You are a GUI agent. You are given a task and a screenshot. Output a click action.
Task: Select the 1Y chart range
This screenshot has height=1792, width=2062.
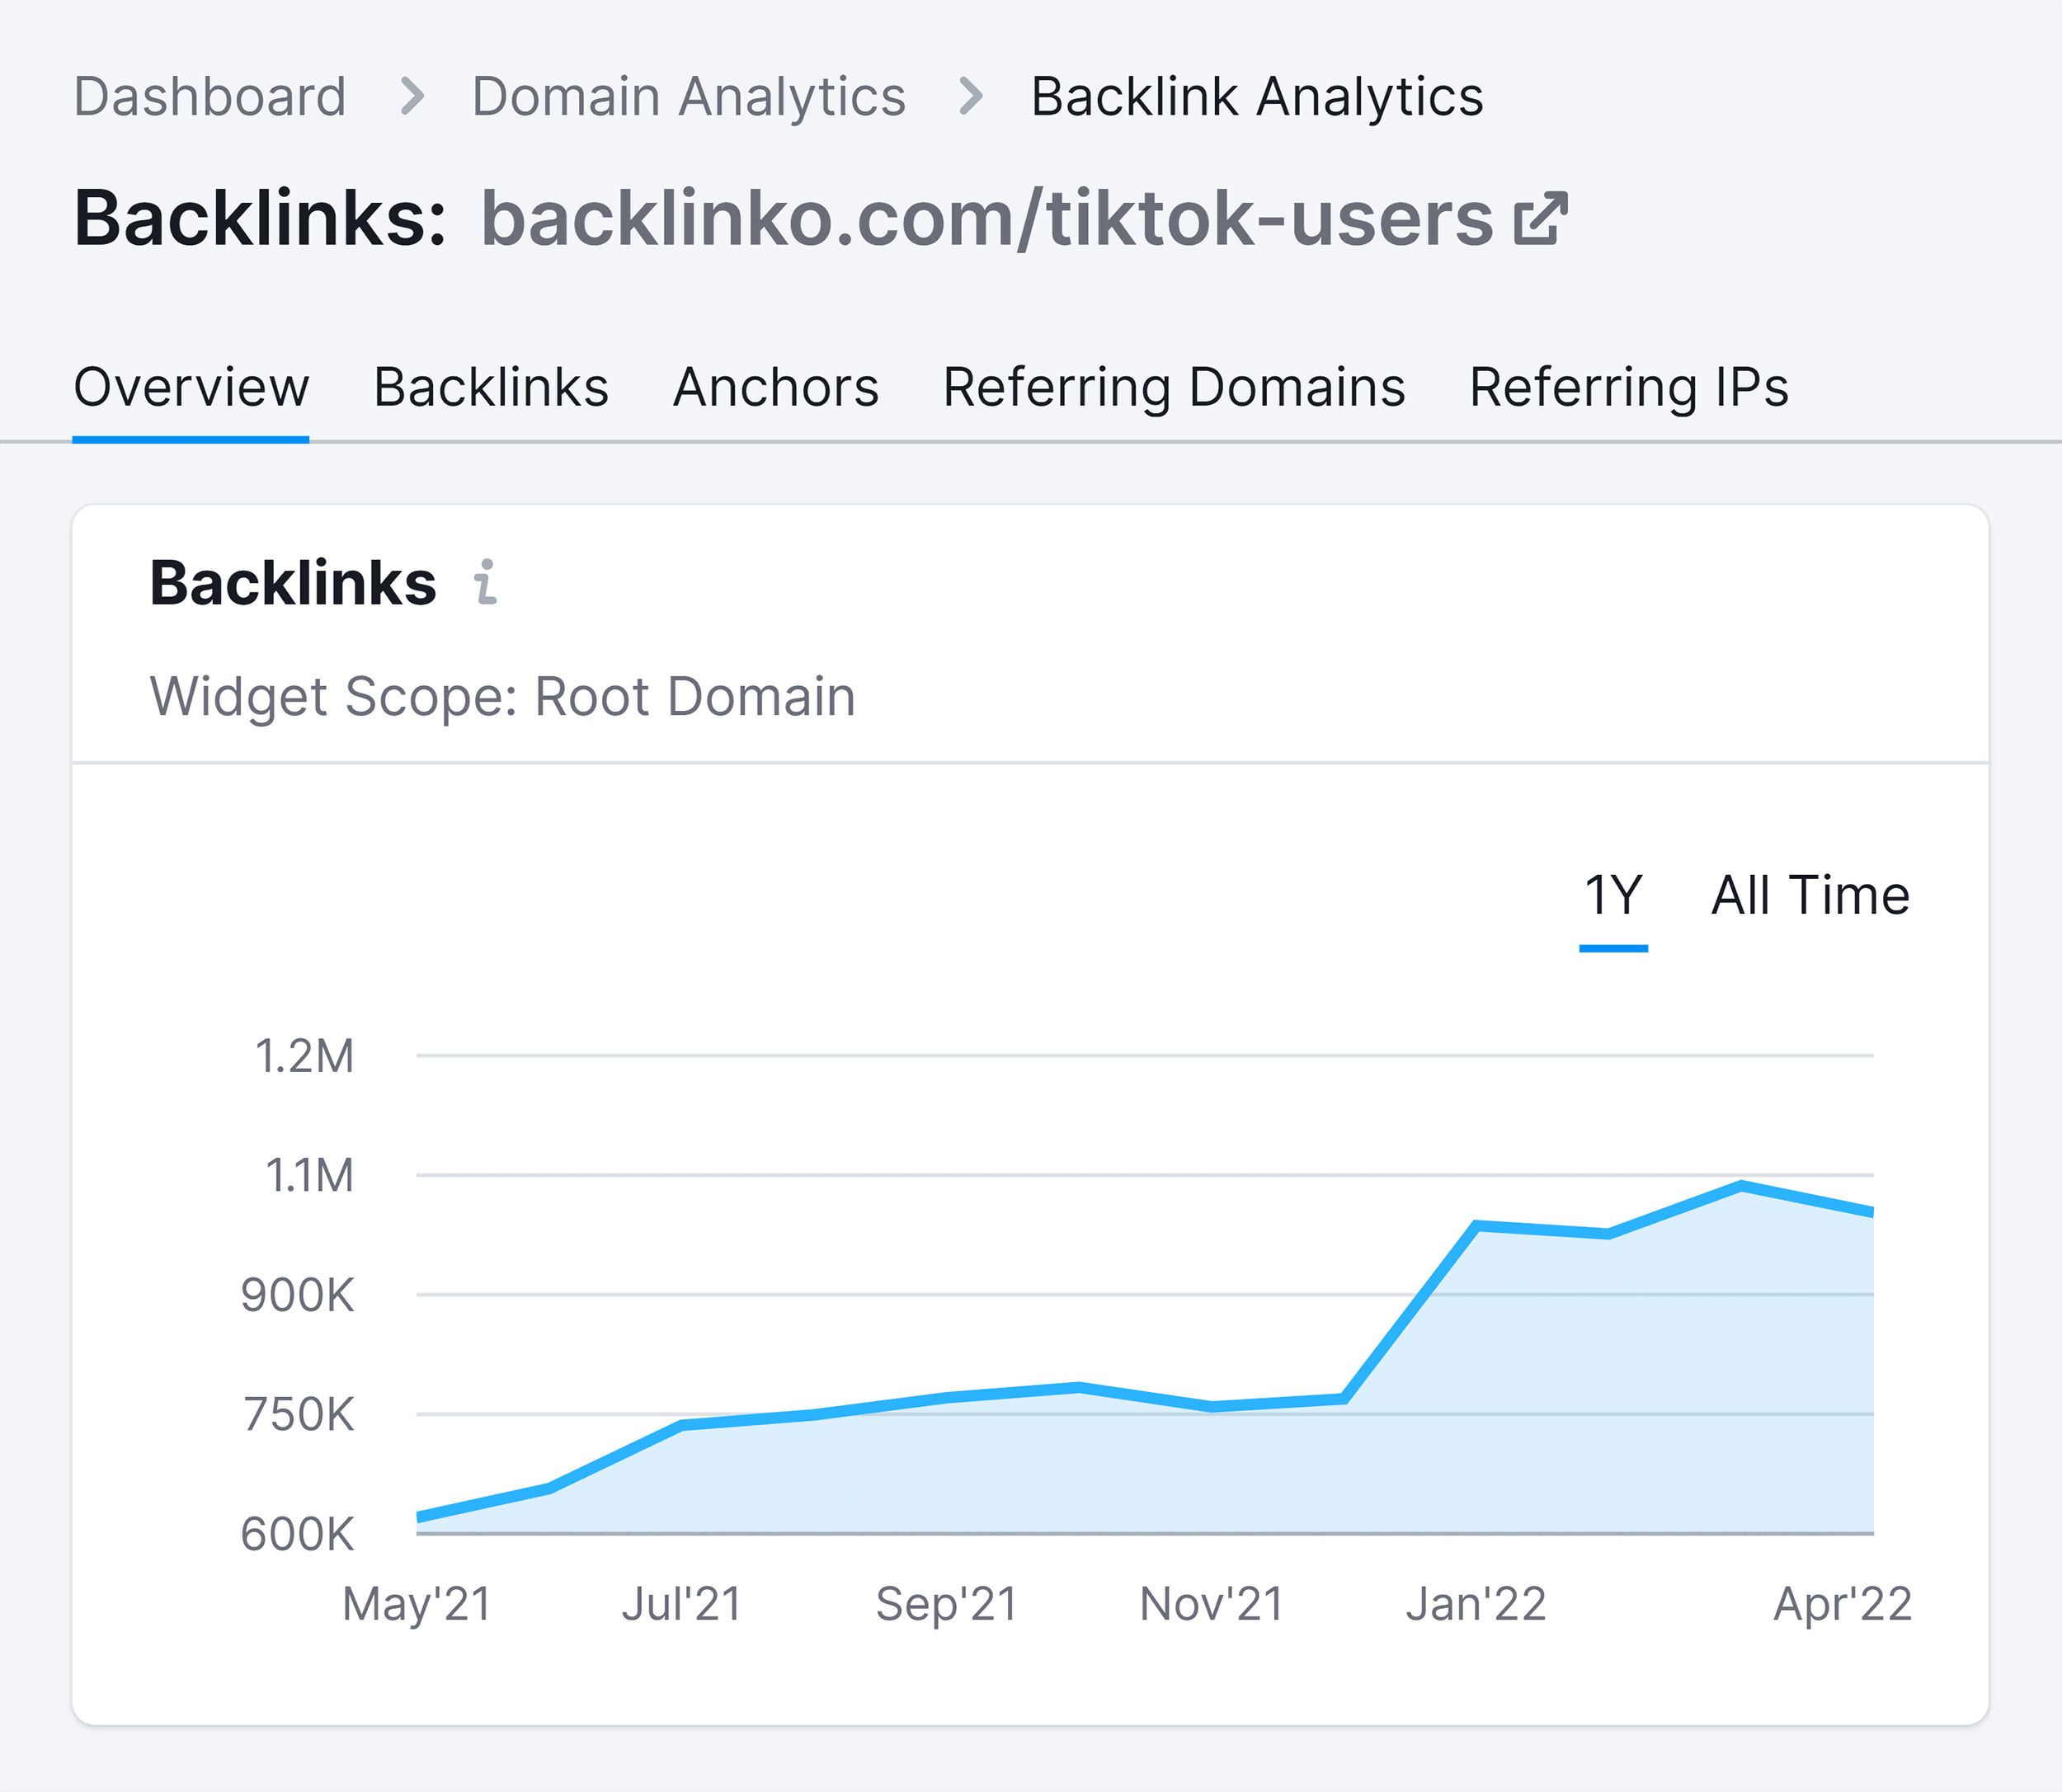click(x=1613, y=895)
